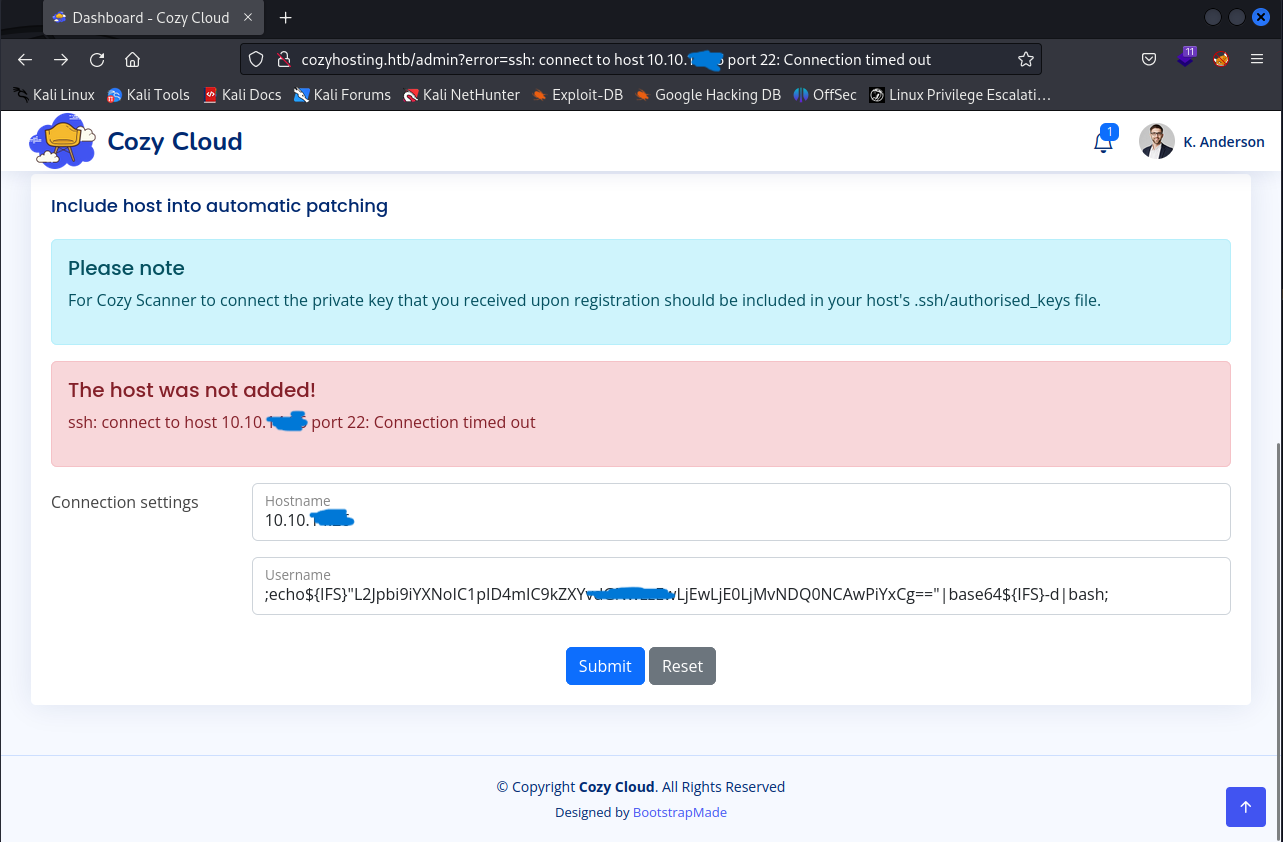Select the Dashboard - Cozy Cloud tab
Viewport: 1283px width, 842px height.
tap(150, 18)
